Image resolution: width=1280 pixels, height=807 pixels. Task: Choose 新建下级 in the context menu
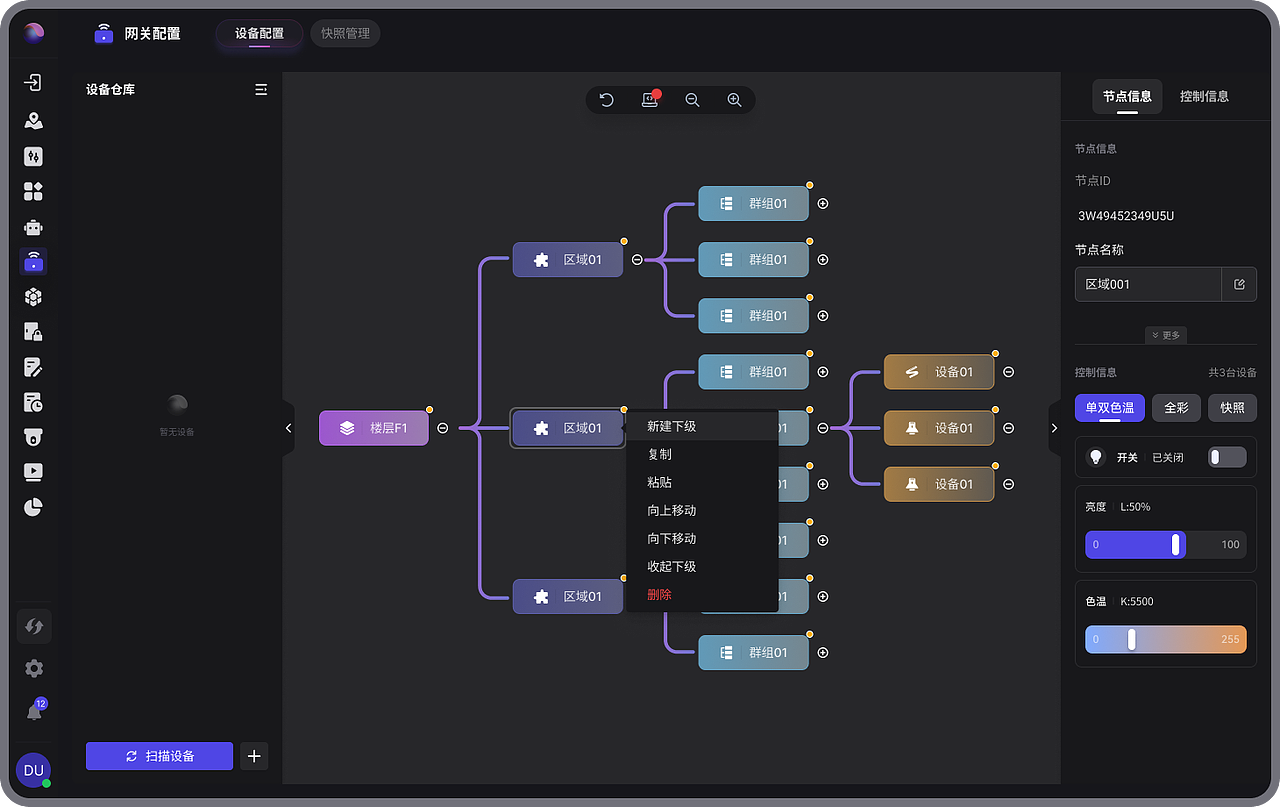(x=702, y=426)
